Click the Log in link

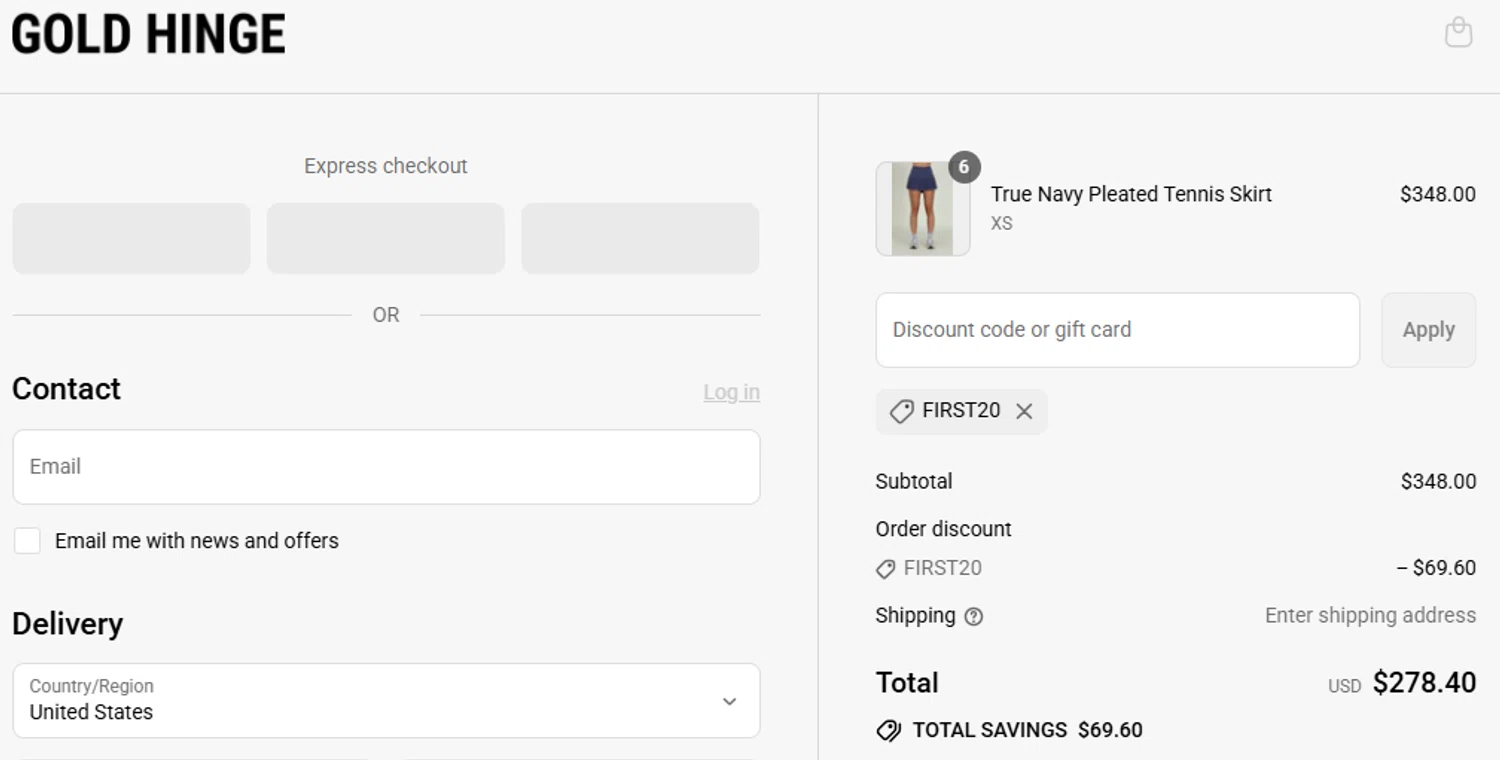[731, 392]
